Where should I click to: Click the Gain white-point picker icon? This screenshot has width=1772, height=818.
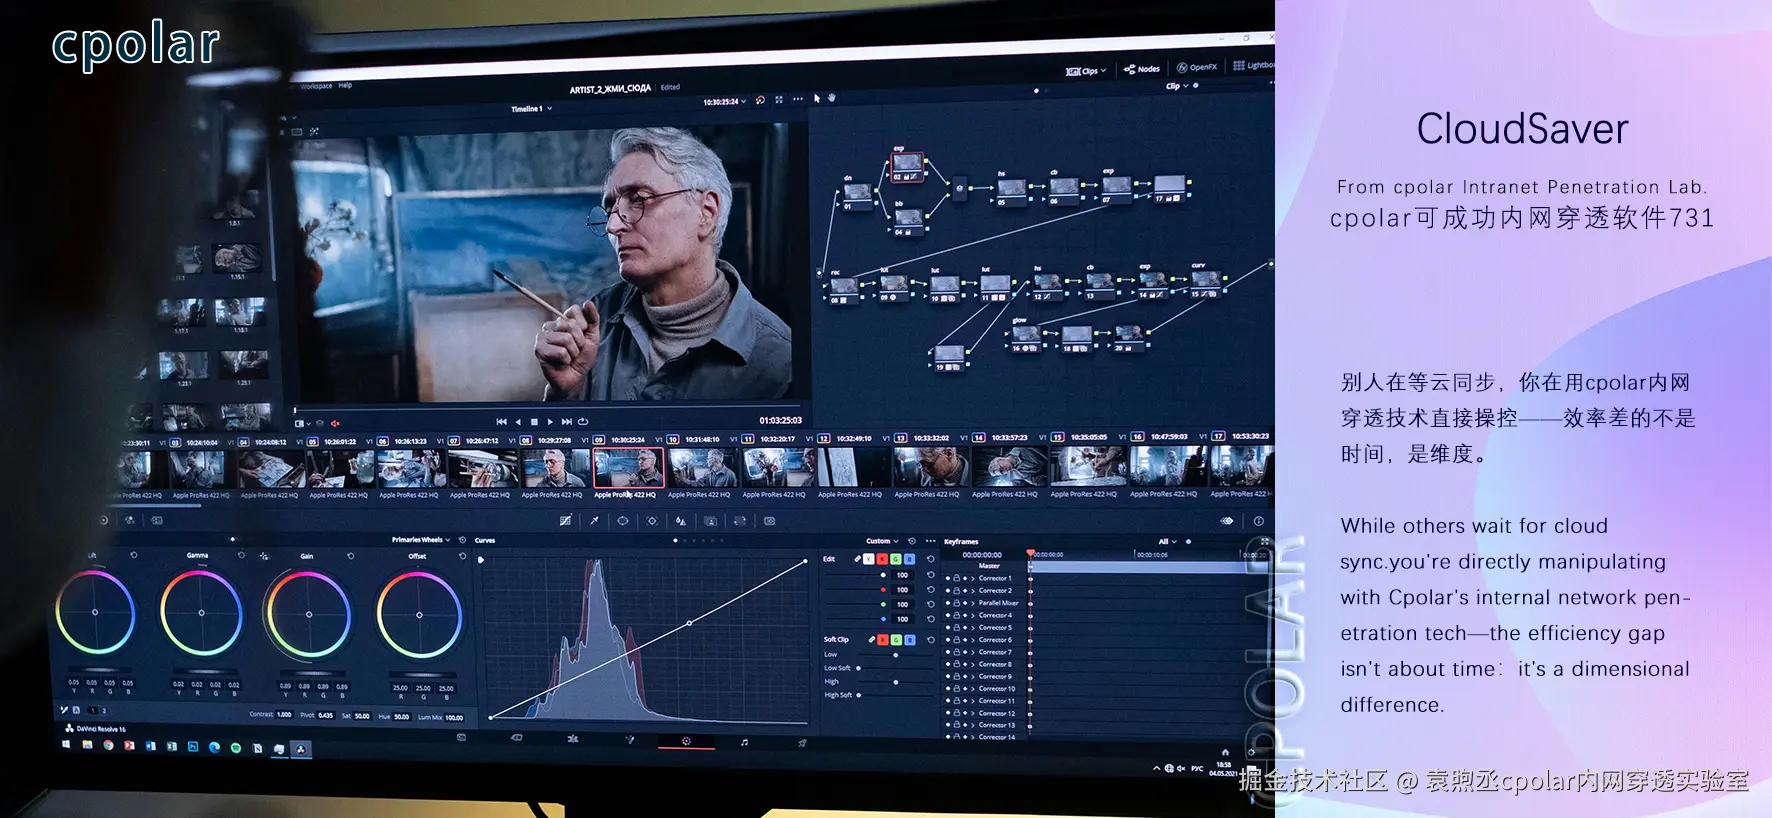(264, 556)
